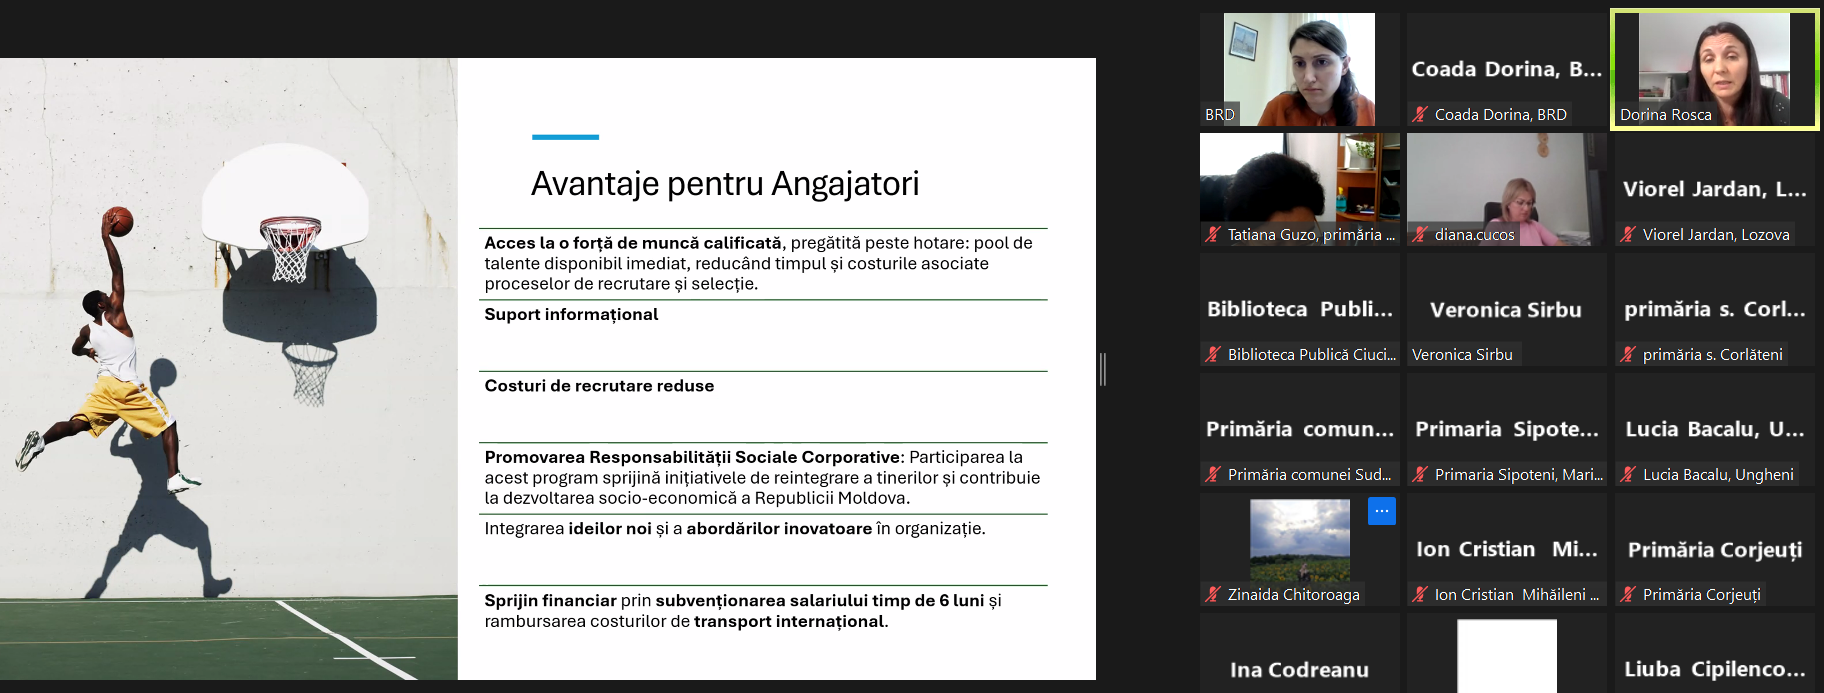Click muted mic icon beside Primăria Corjeuți label
The width and height of the screenshot is (1824, 693).
(x=1628, y=594)
